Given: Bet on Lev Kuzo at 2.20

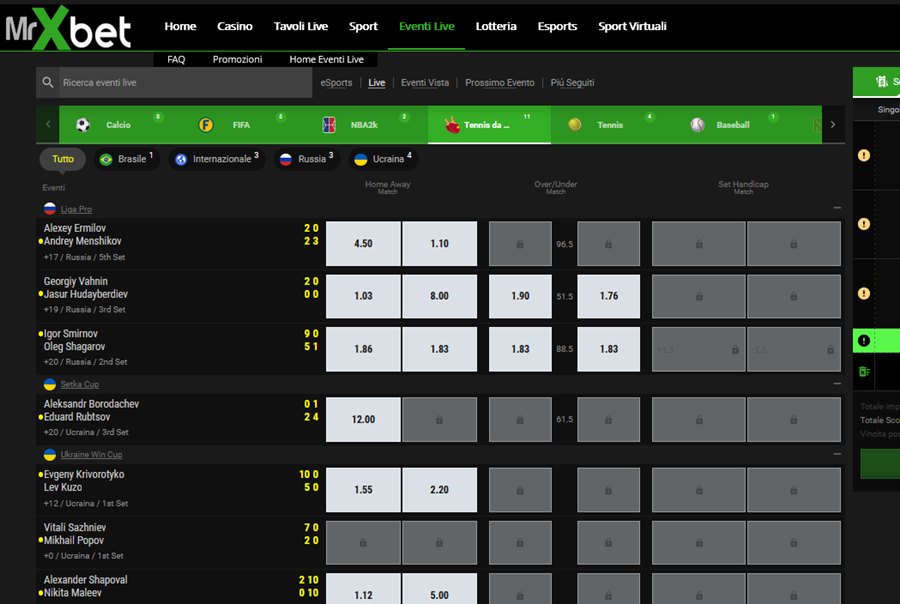Looking at the screenshot, I should tap(440, 490).
